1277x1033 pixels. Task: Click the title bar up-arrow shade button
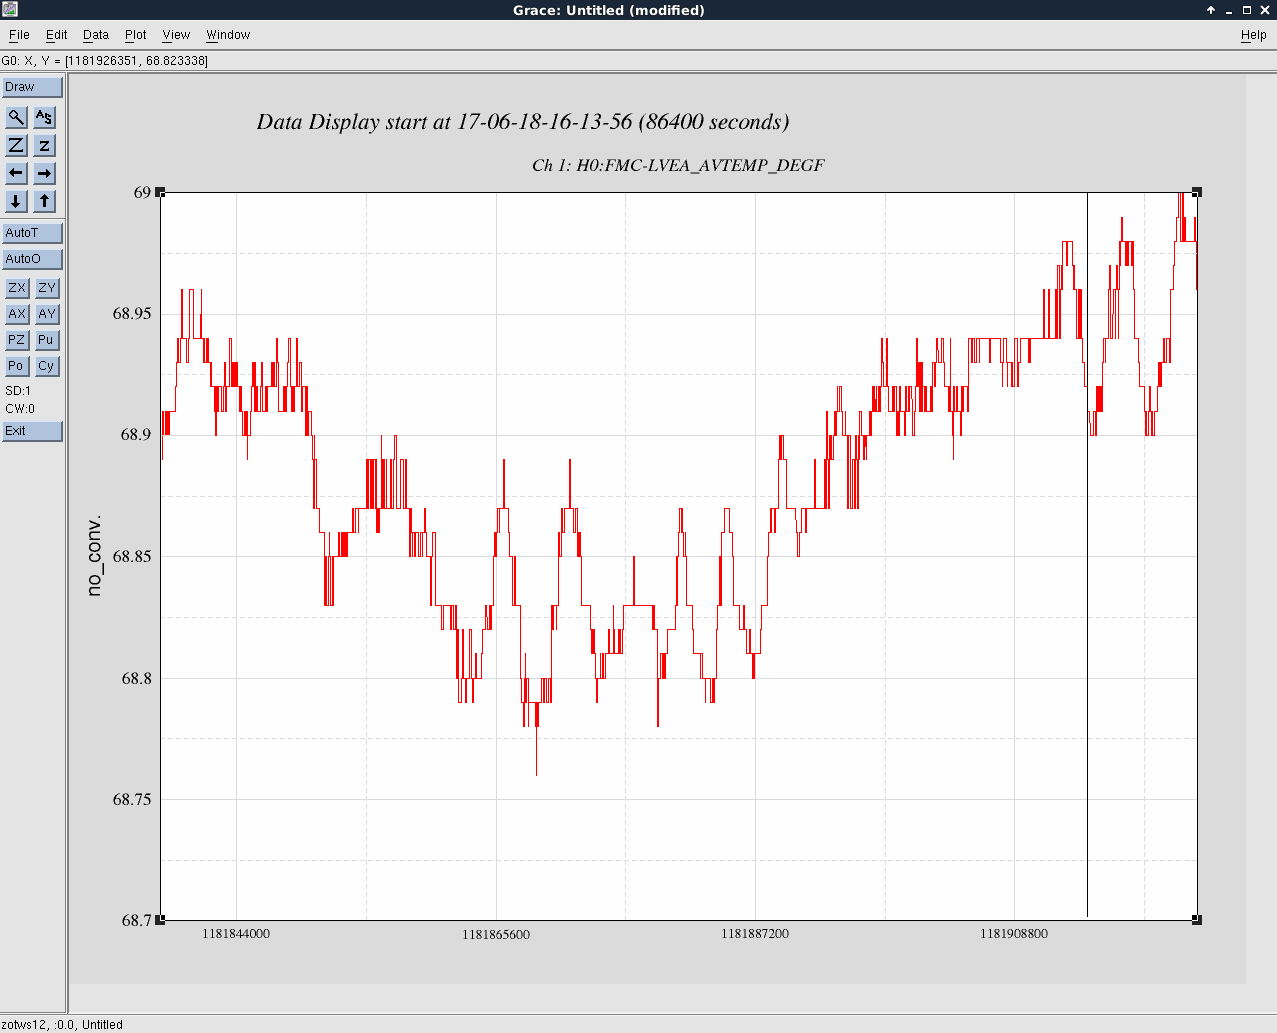[x=1211, y=10]
